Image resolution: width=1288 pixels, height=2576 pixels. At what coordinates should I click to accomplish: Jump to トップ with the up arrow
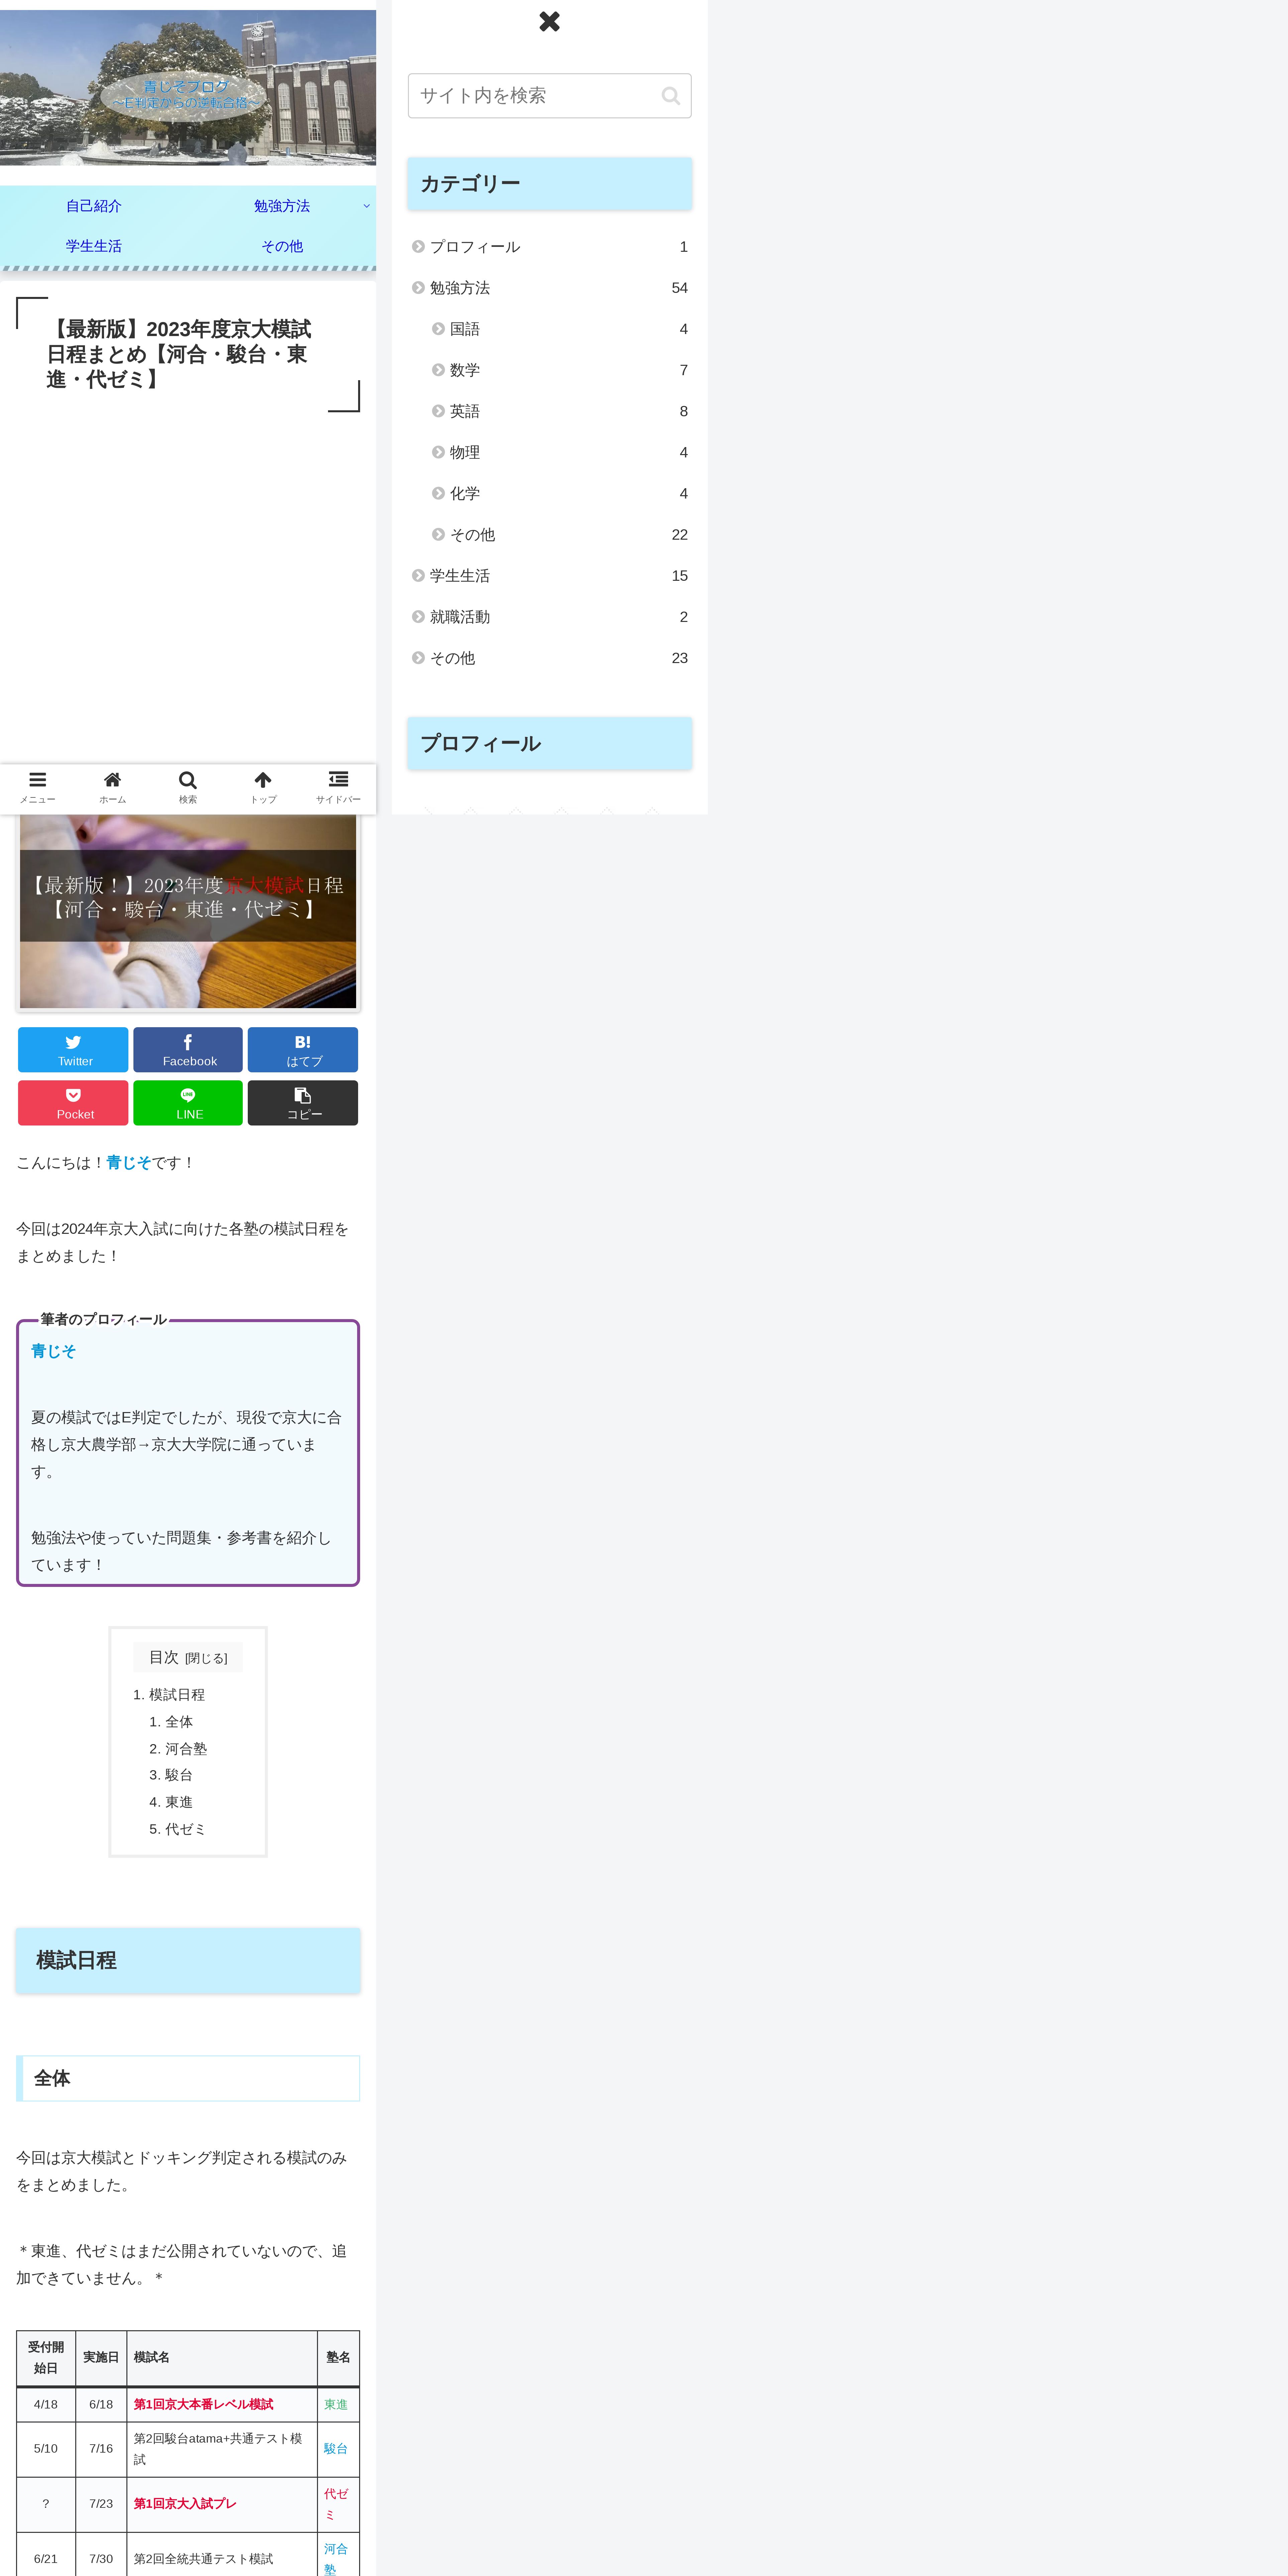tap(263, 787)
